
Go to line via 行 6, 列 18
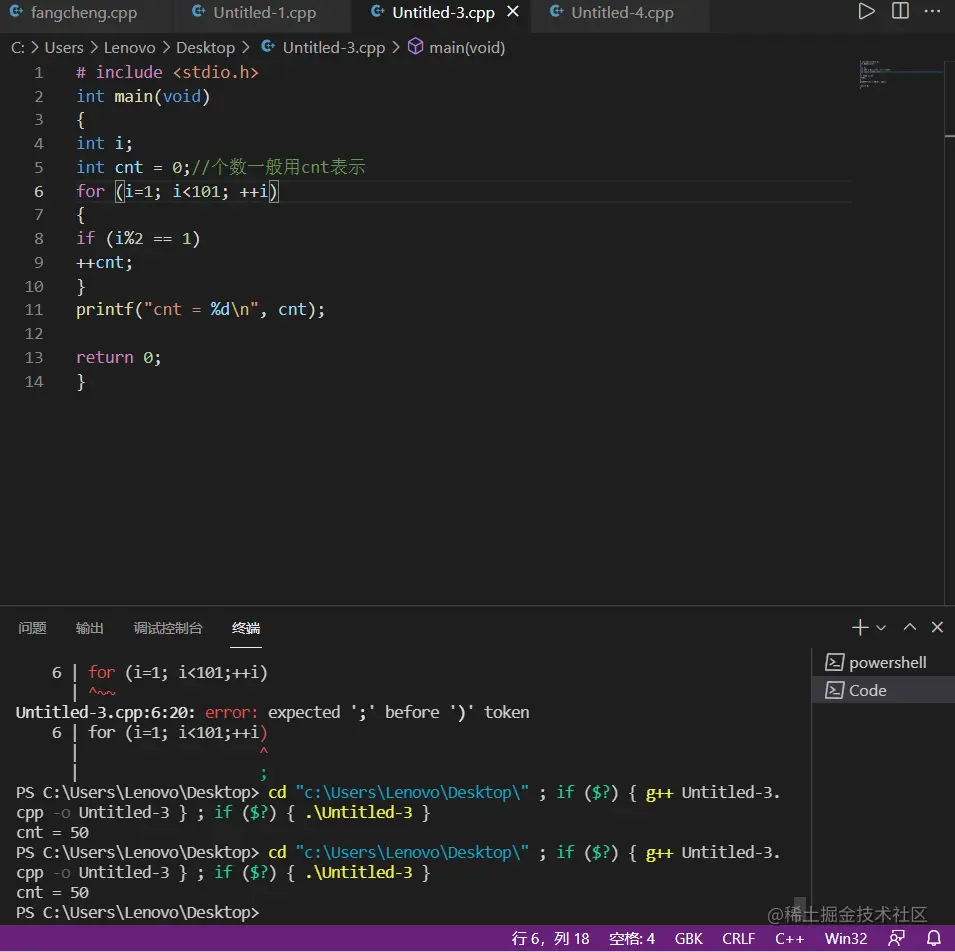tap(551, 938)
